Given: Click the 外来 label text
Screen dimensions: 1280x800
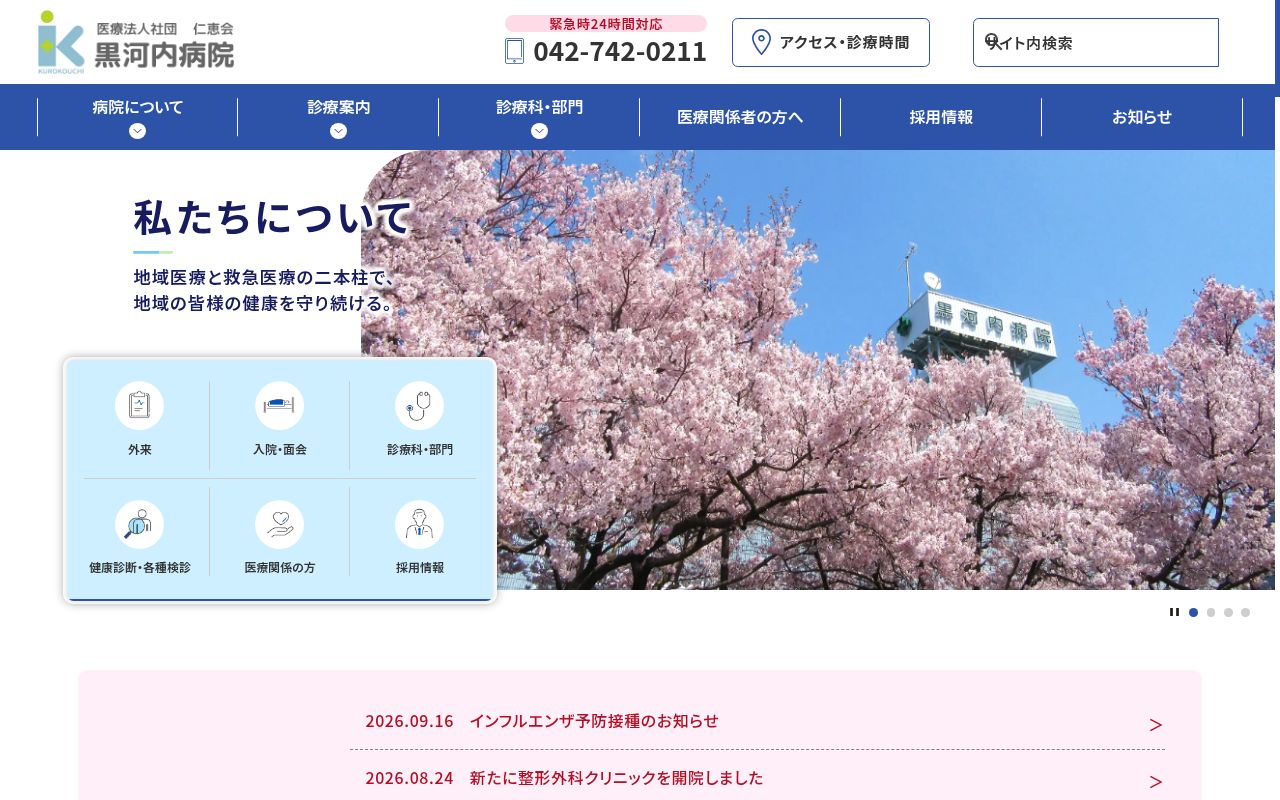Looking at the screenshot, I should [x=139, y=450].
